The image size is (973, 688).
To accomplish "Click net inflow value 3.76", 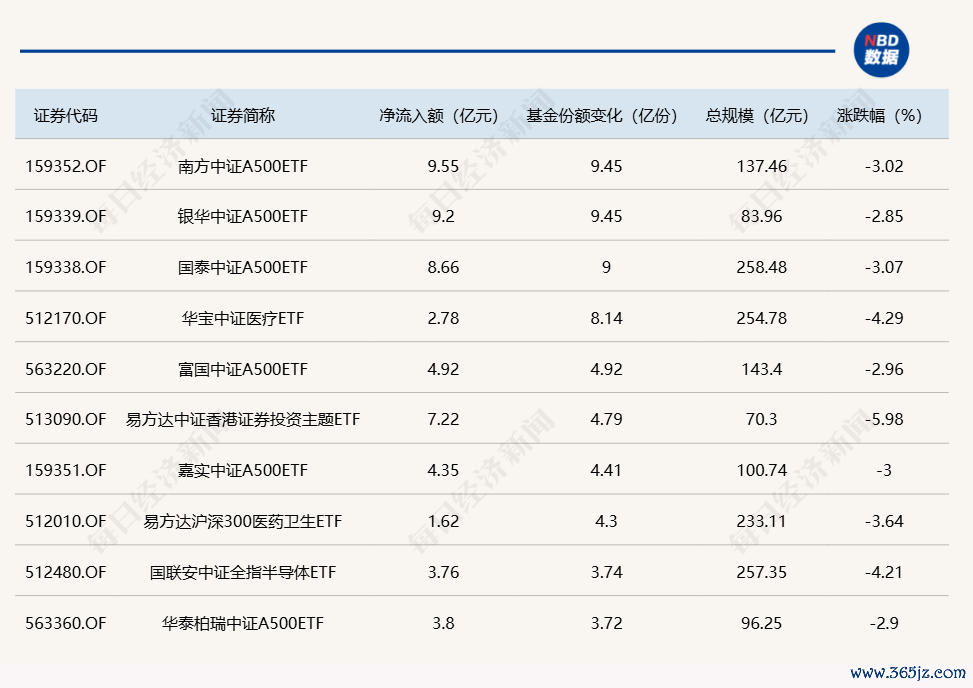I will click(x=443, y=572).
